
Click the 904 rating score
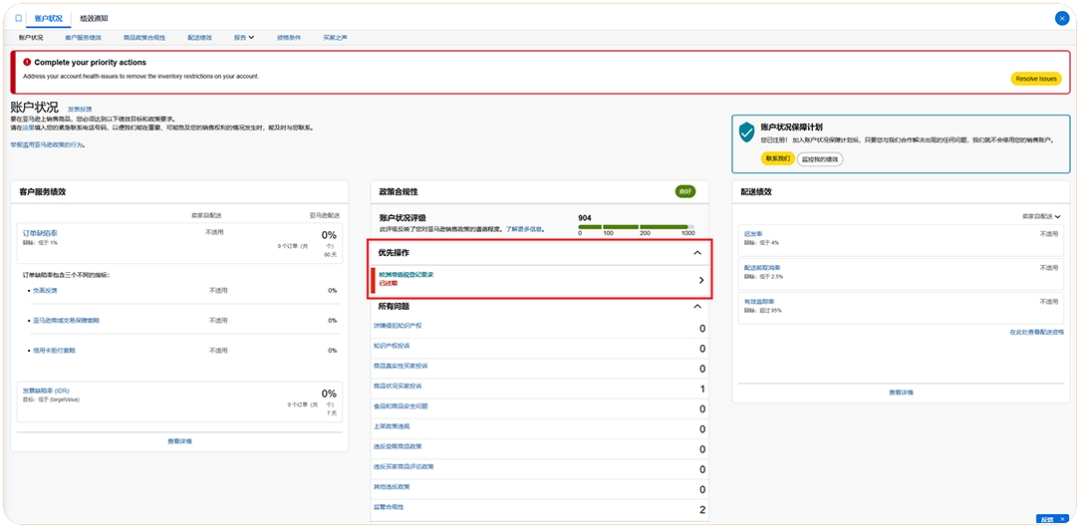click(x=585, y=218)
